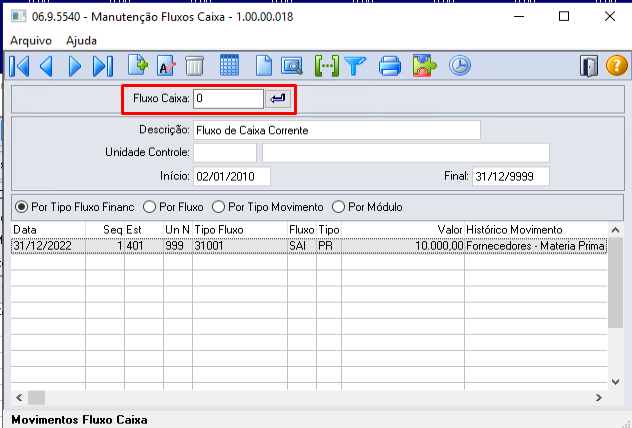This screenshot has height=428, width=632.
Task: Click the 401 Est cell
Action: (x=144, y=246)
